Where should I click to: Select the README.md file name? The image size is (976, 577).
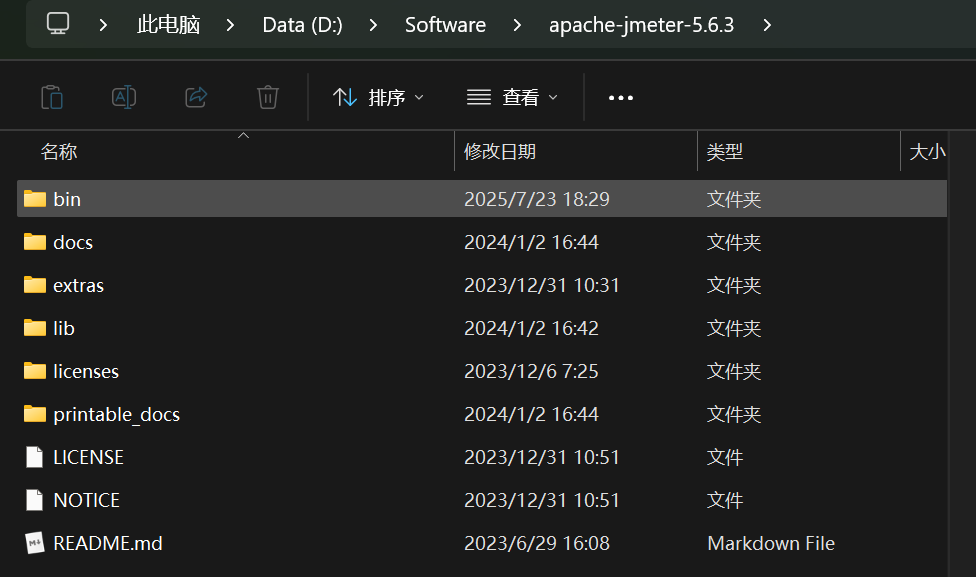pyautogui.click(x=108, y=543)
